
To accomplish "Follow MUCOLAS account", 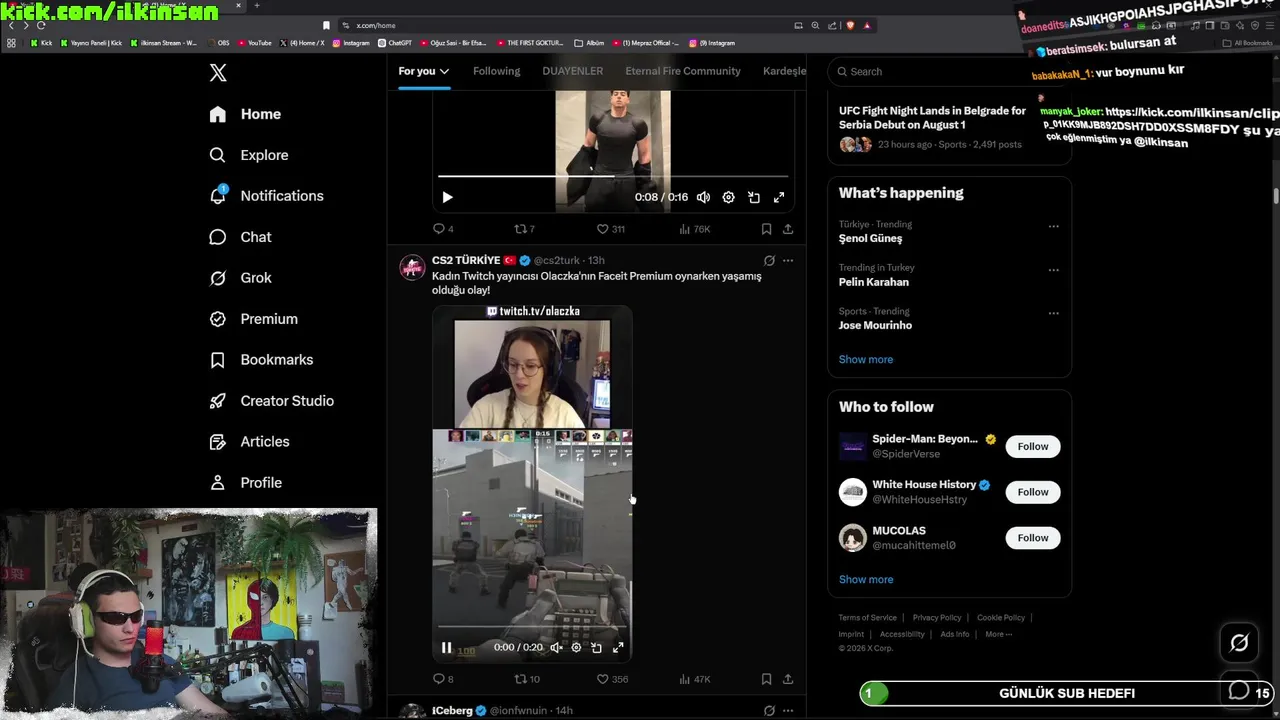I will pos(1033,538).
